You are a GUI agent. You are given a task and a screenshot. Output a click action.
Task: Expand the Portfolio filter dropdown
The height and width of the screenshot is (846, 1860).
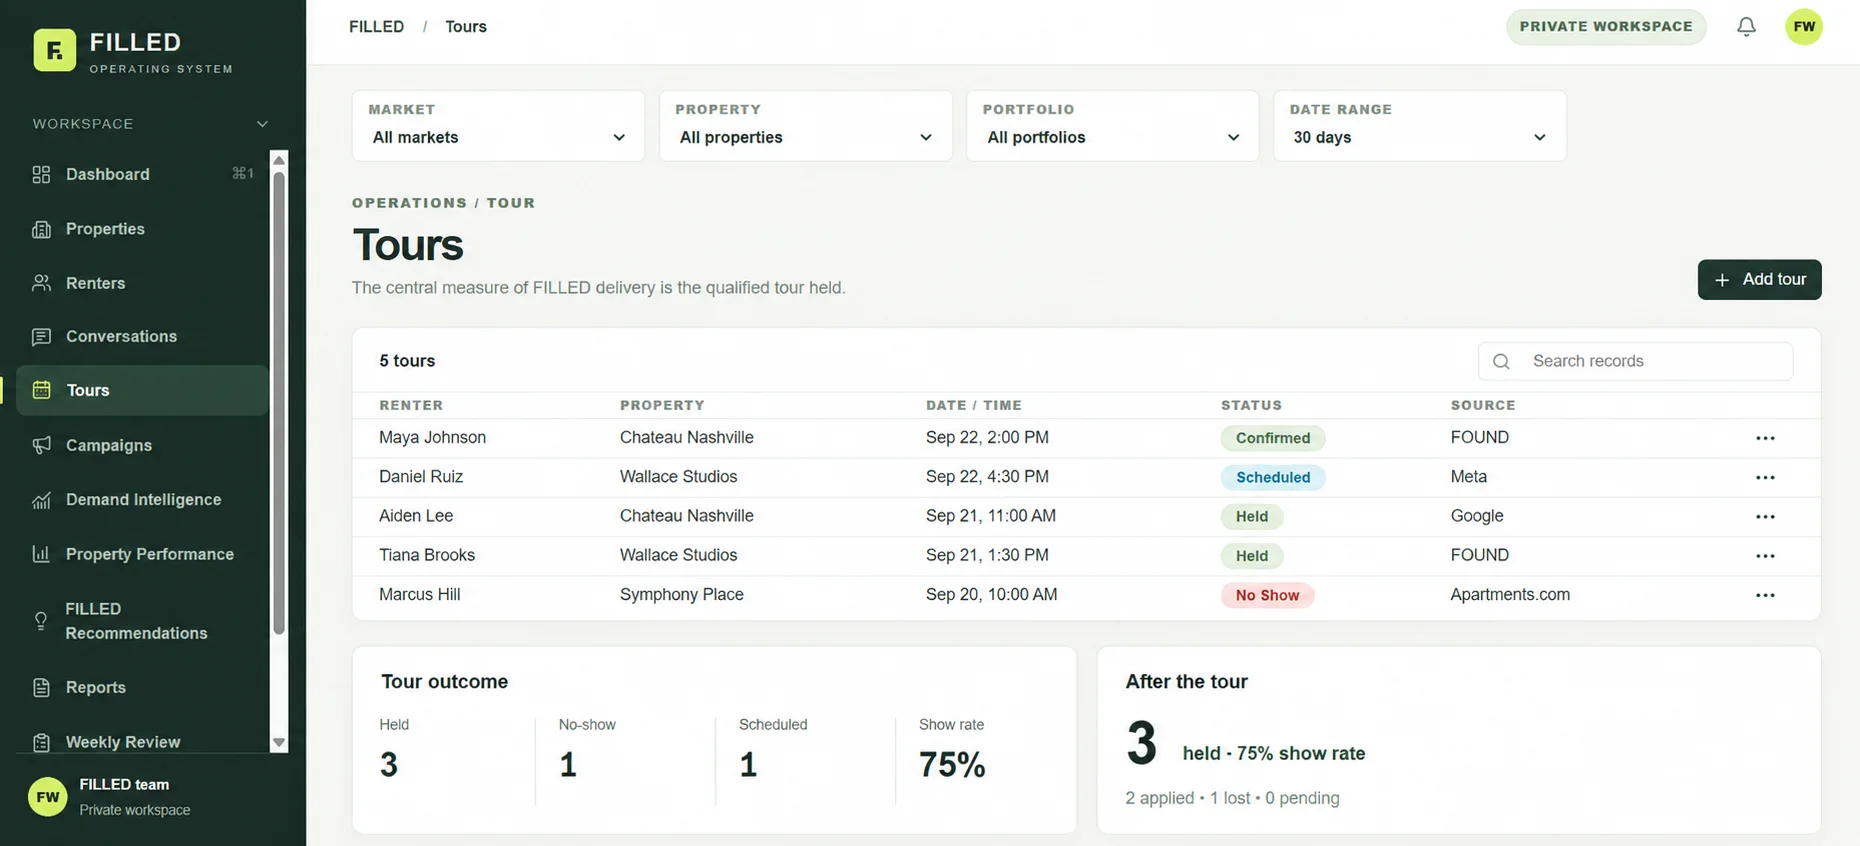(1112, 126)
